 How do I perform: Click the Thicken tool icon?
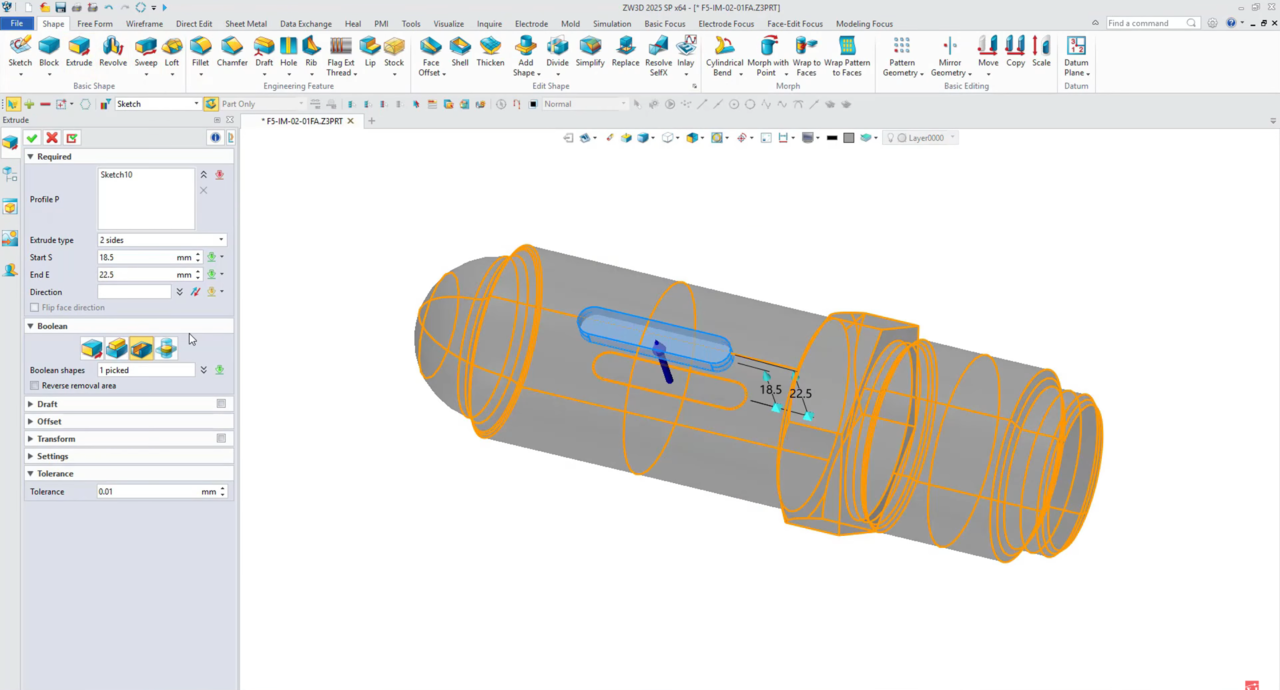coord(490,51)
